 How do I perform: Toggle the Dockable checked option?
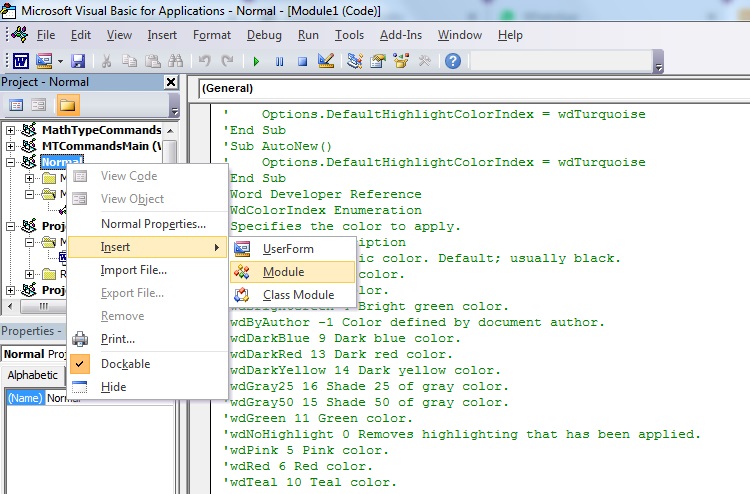(148, 364)
